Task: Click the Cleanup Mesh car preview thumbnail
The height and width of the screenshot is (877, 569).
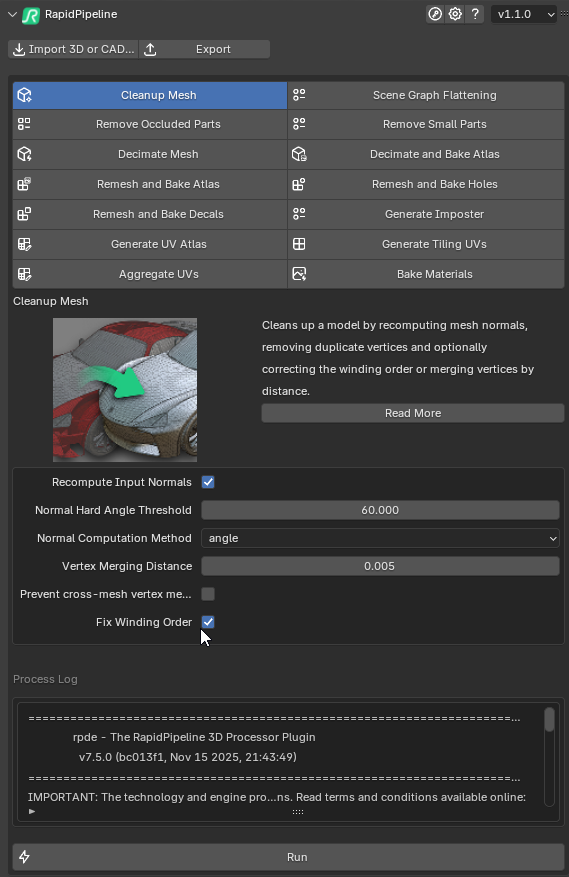Action: click(x=125, y=390)
